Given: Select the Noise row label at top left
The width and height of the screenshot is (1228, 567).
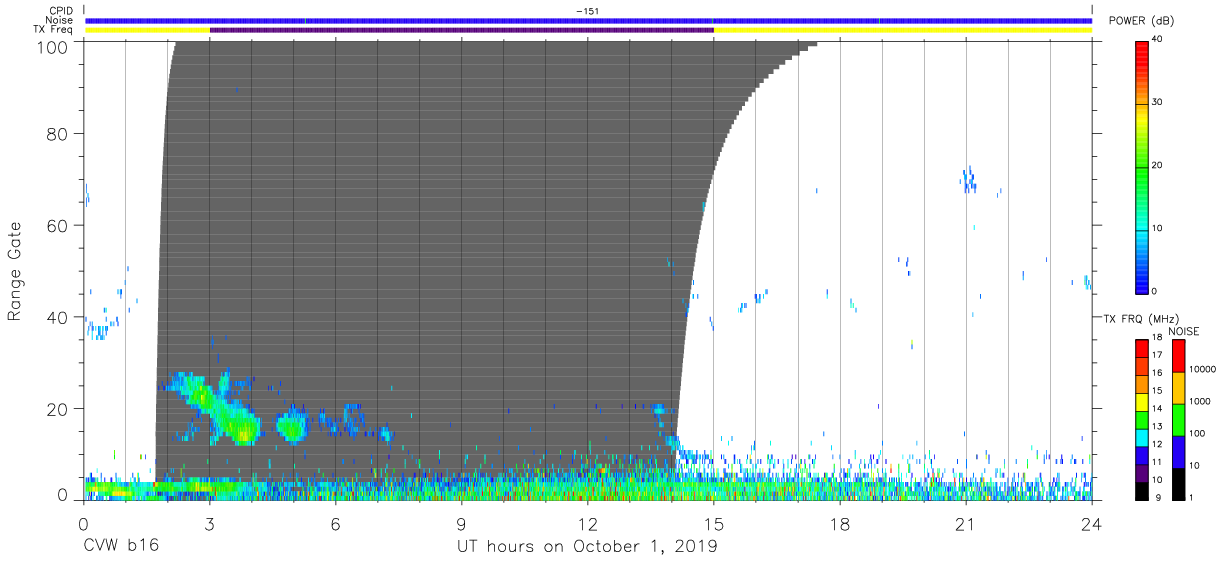Looking at the screenshot, I should click(x=61, y=20).
